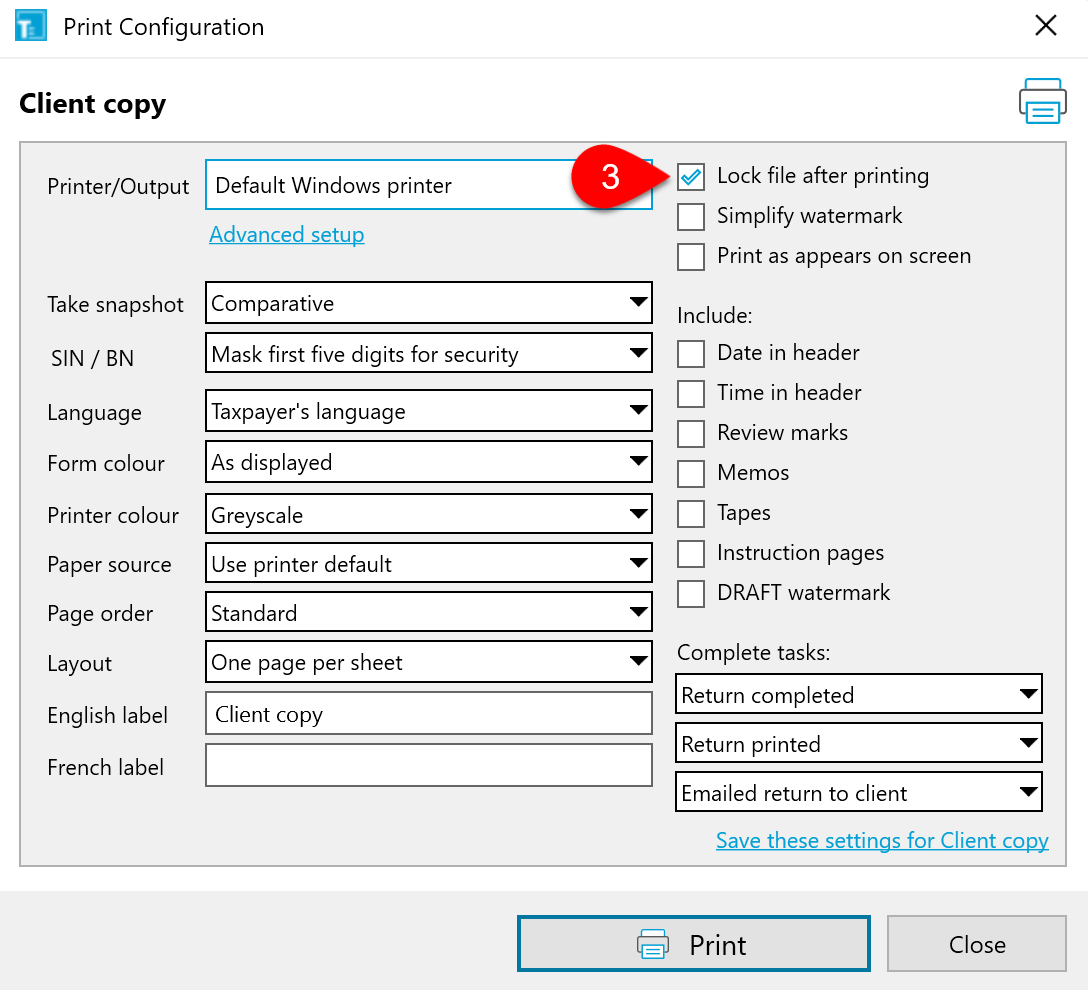Close the Print Configuration dialog with X
This screenshot has height=990, width=1088.
1045,26
